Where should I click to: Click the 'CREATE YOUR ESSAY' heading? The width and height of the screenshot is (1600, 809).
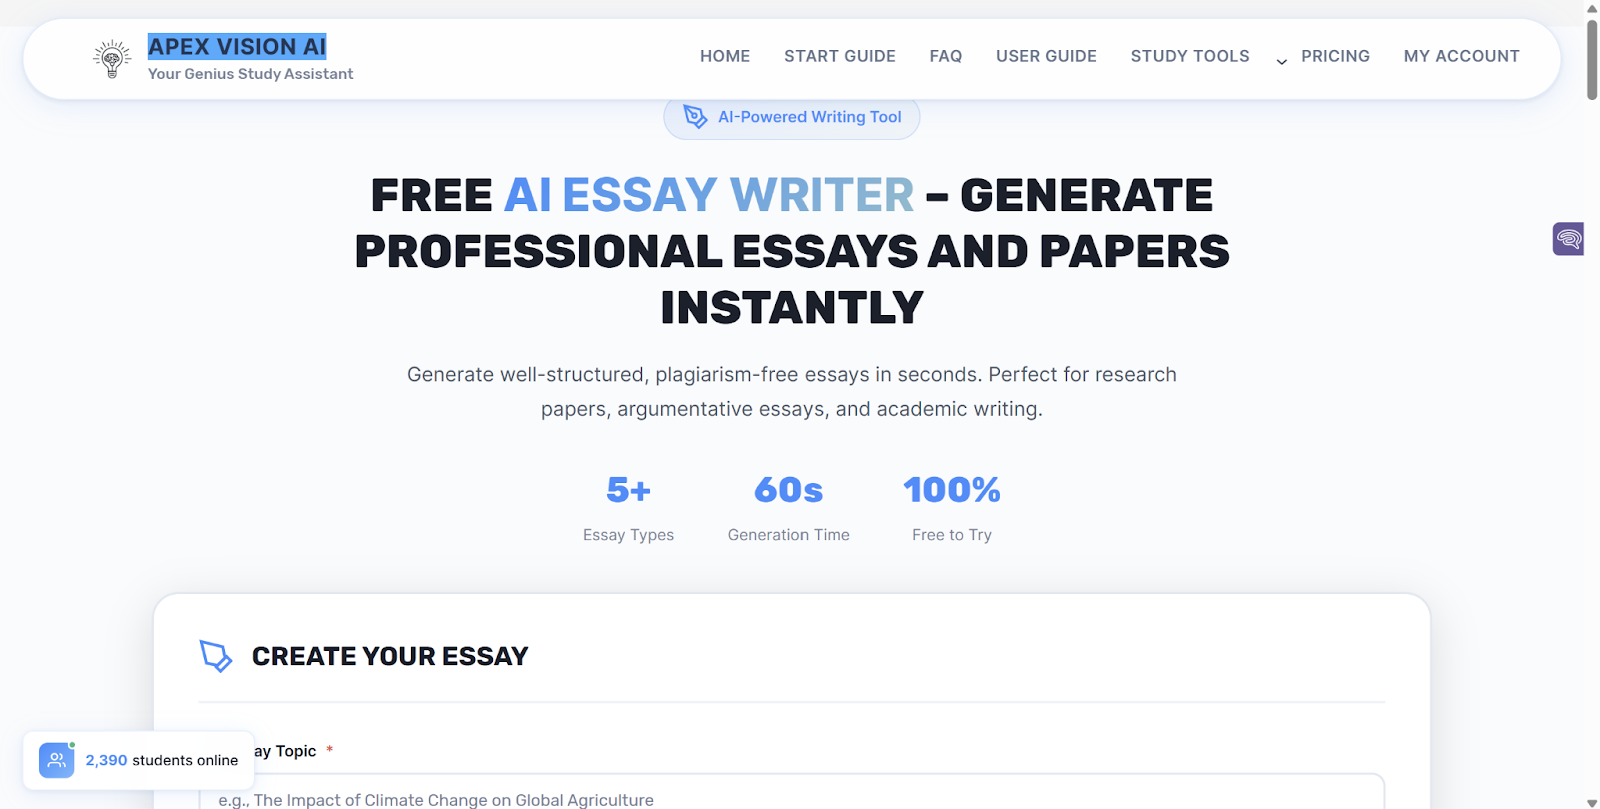pyautogui.click(x=390, y=656)
